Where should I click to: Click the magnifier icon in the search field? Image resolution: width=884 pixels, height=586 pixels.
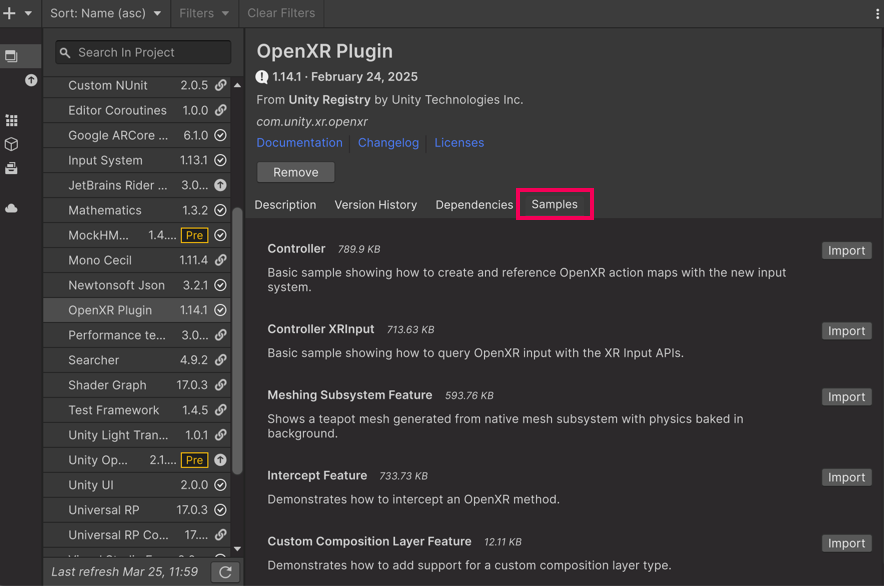(64, 51)
